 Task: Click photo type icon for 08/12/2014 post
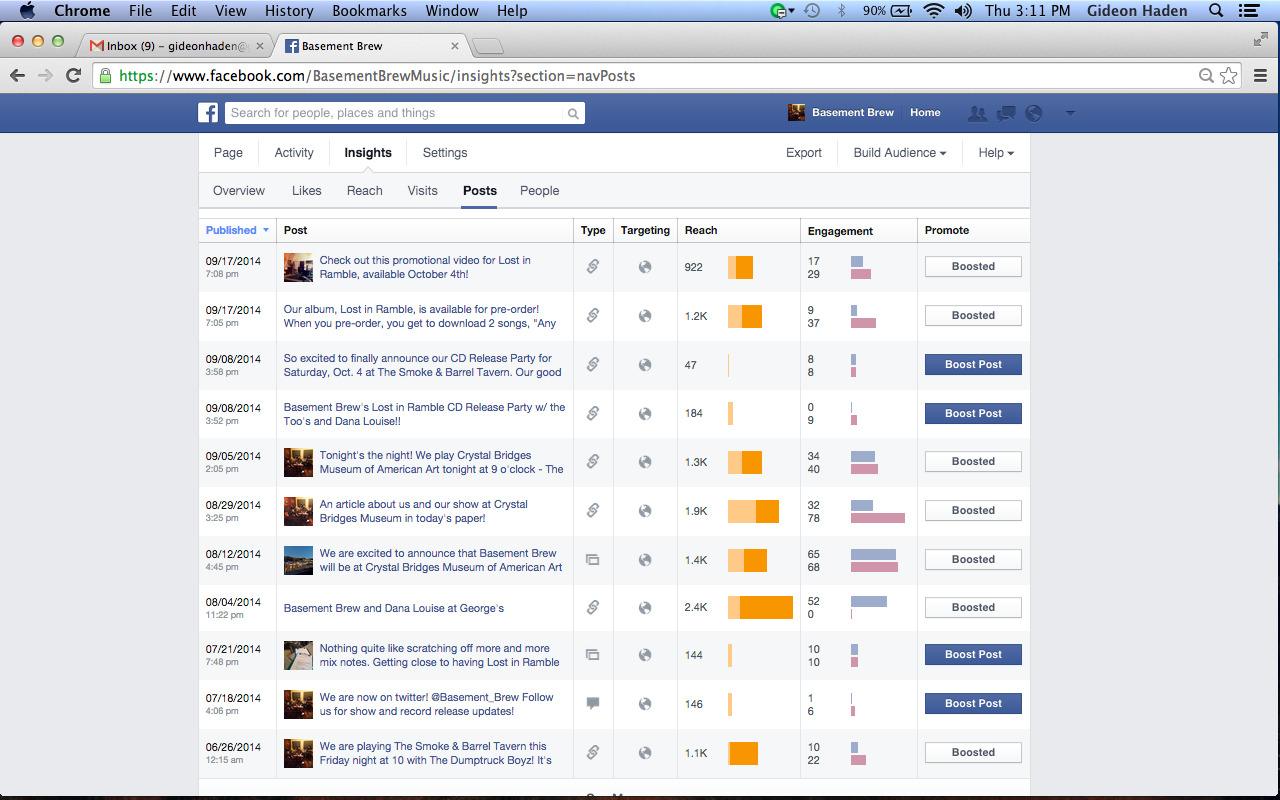(x=592, y=560)
